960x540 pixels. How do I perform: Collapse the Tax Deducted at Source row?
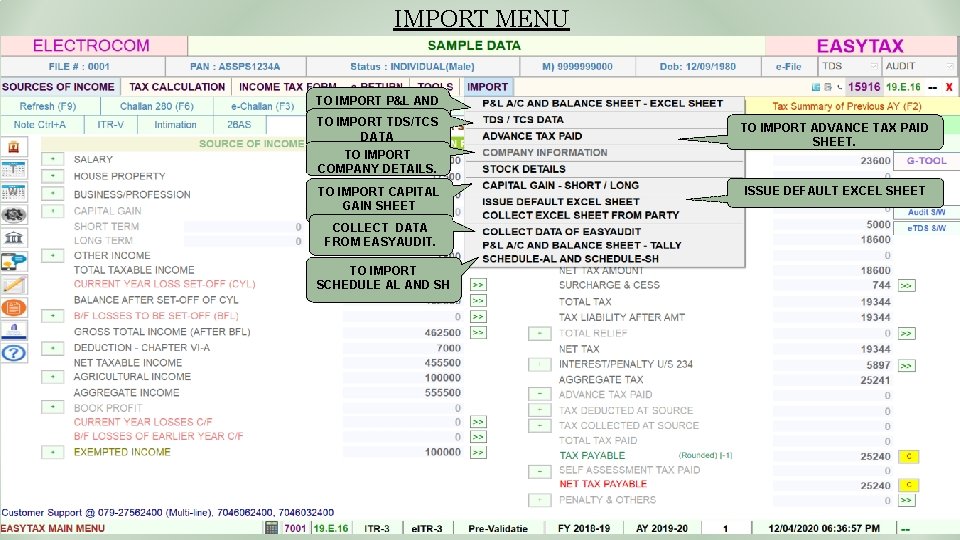coord(539,410)
